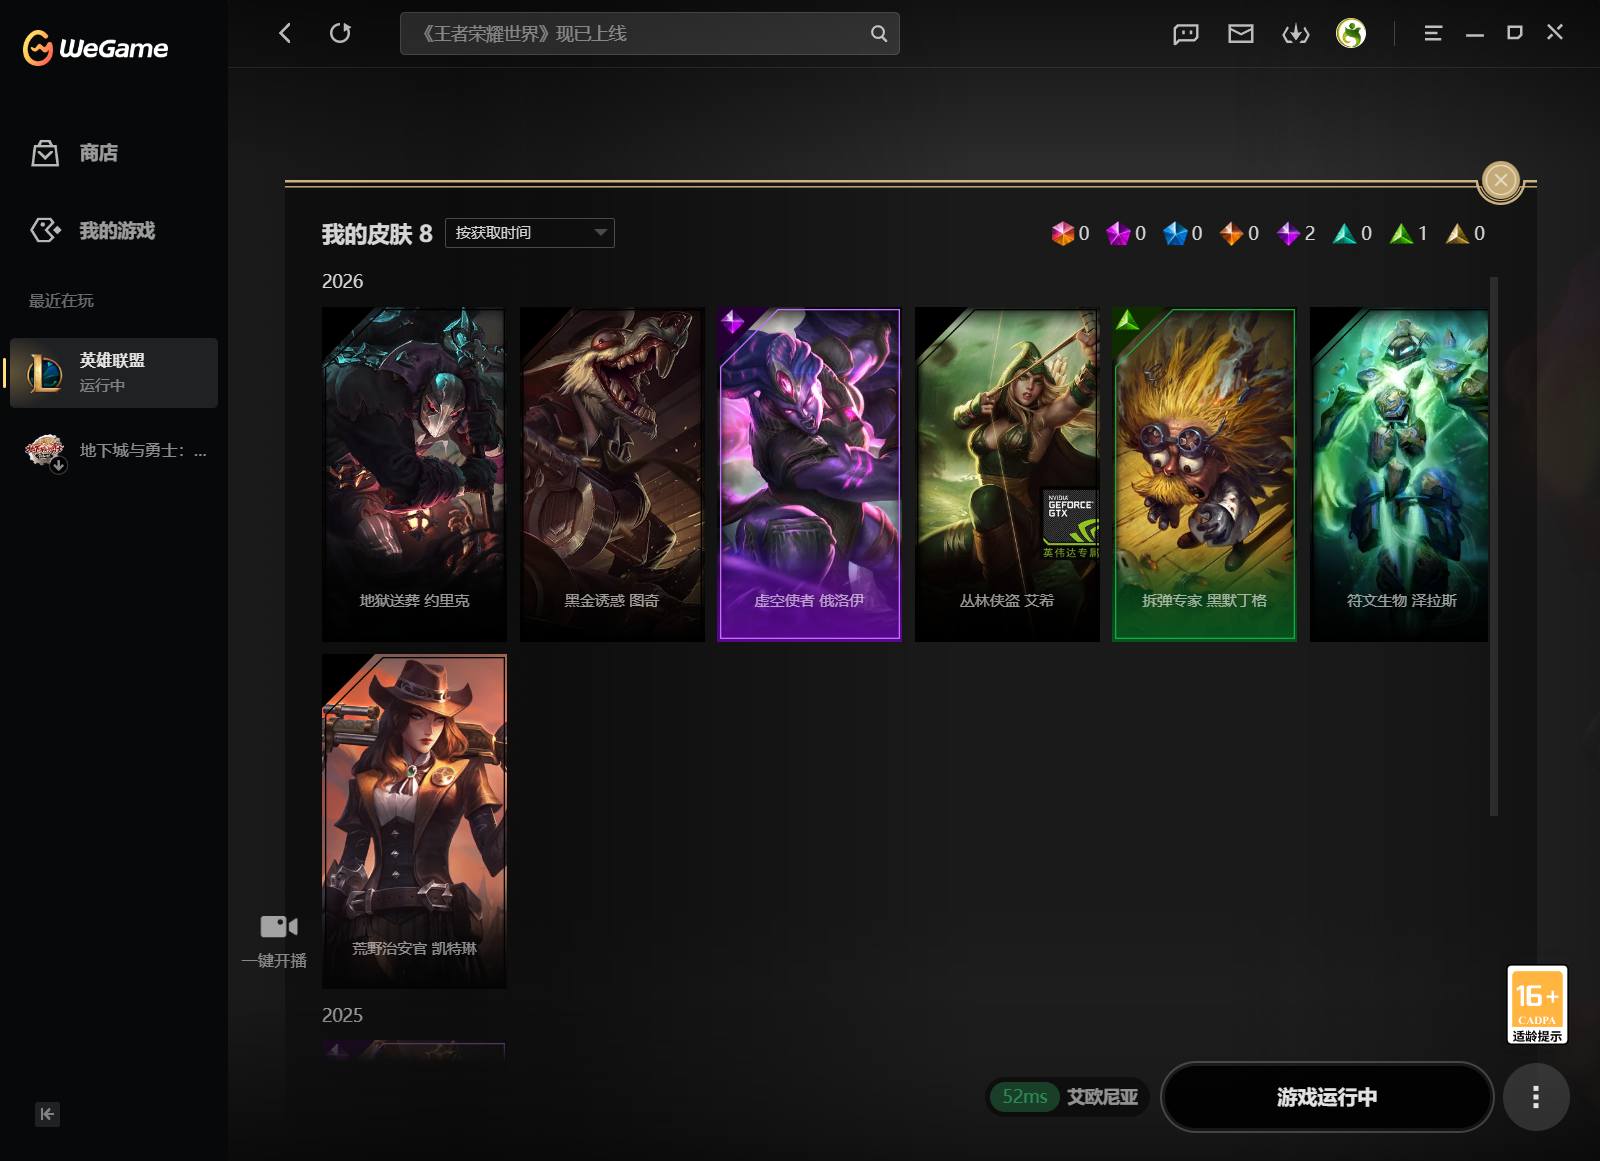This screenshot has width=1600, height=1161.
Task: Start streaming with 一键开播 camera icon
Action: [x=278, y=927]
